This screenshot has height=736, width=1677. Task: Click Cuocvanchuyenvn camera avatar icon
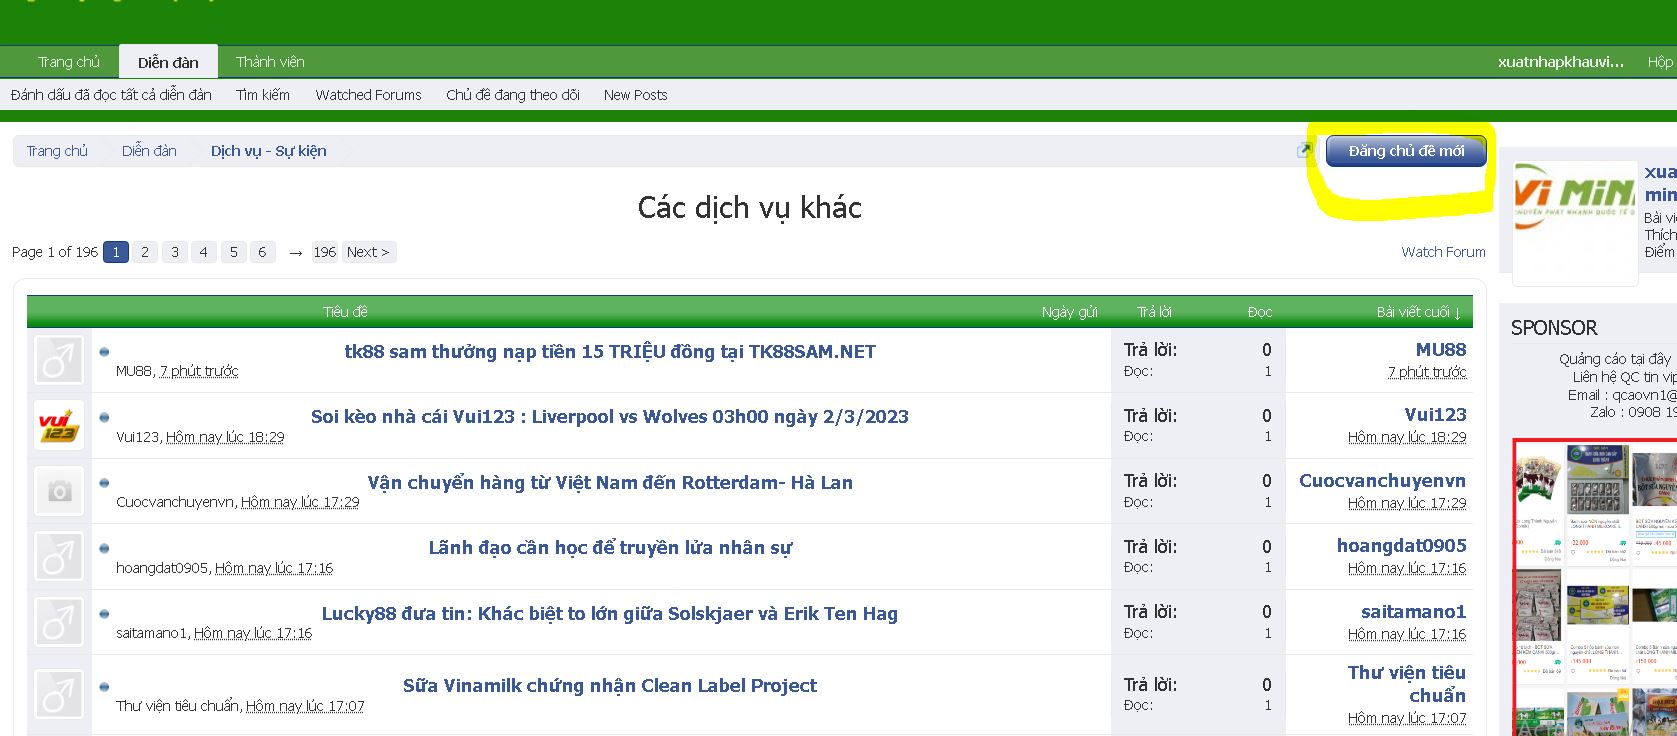(x=59, y=491)
